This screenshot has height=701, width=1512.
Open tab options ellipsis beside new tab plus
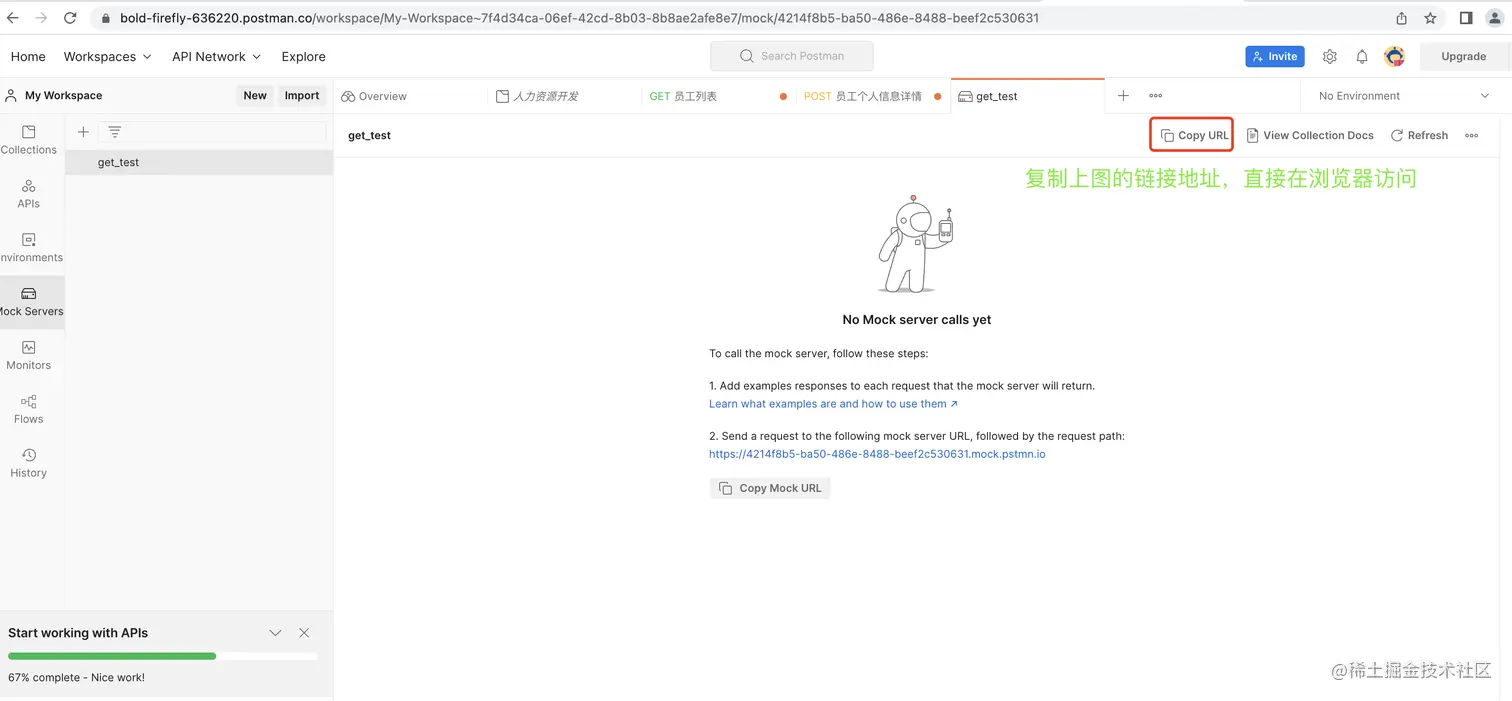coord(1155,96)
